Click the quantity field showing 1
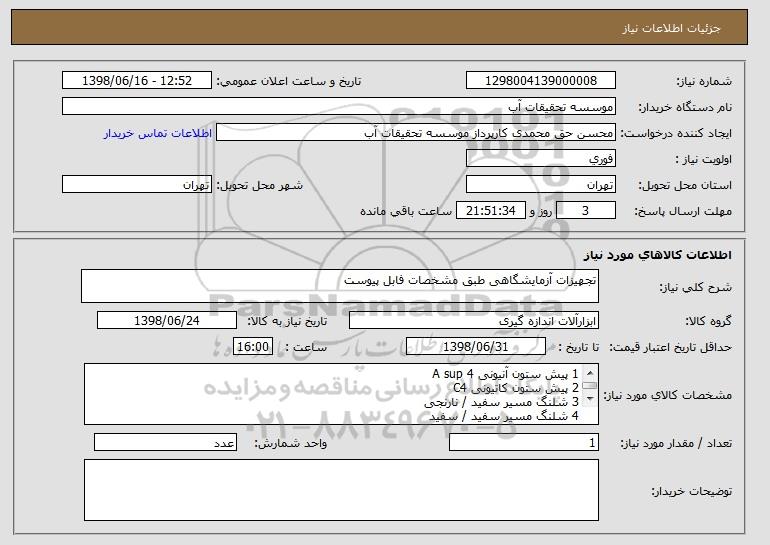 coord(524,442)
